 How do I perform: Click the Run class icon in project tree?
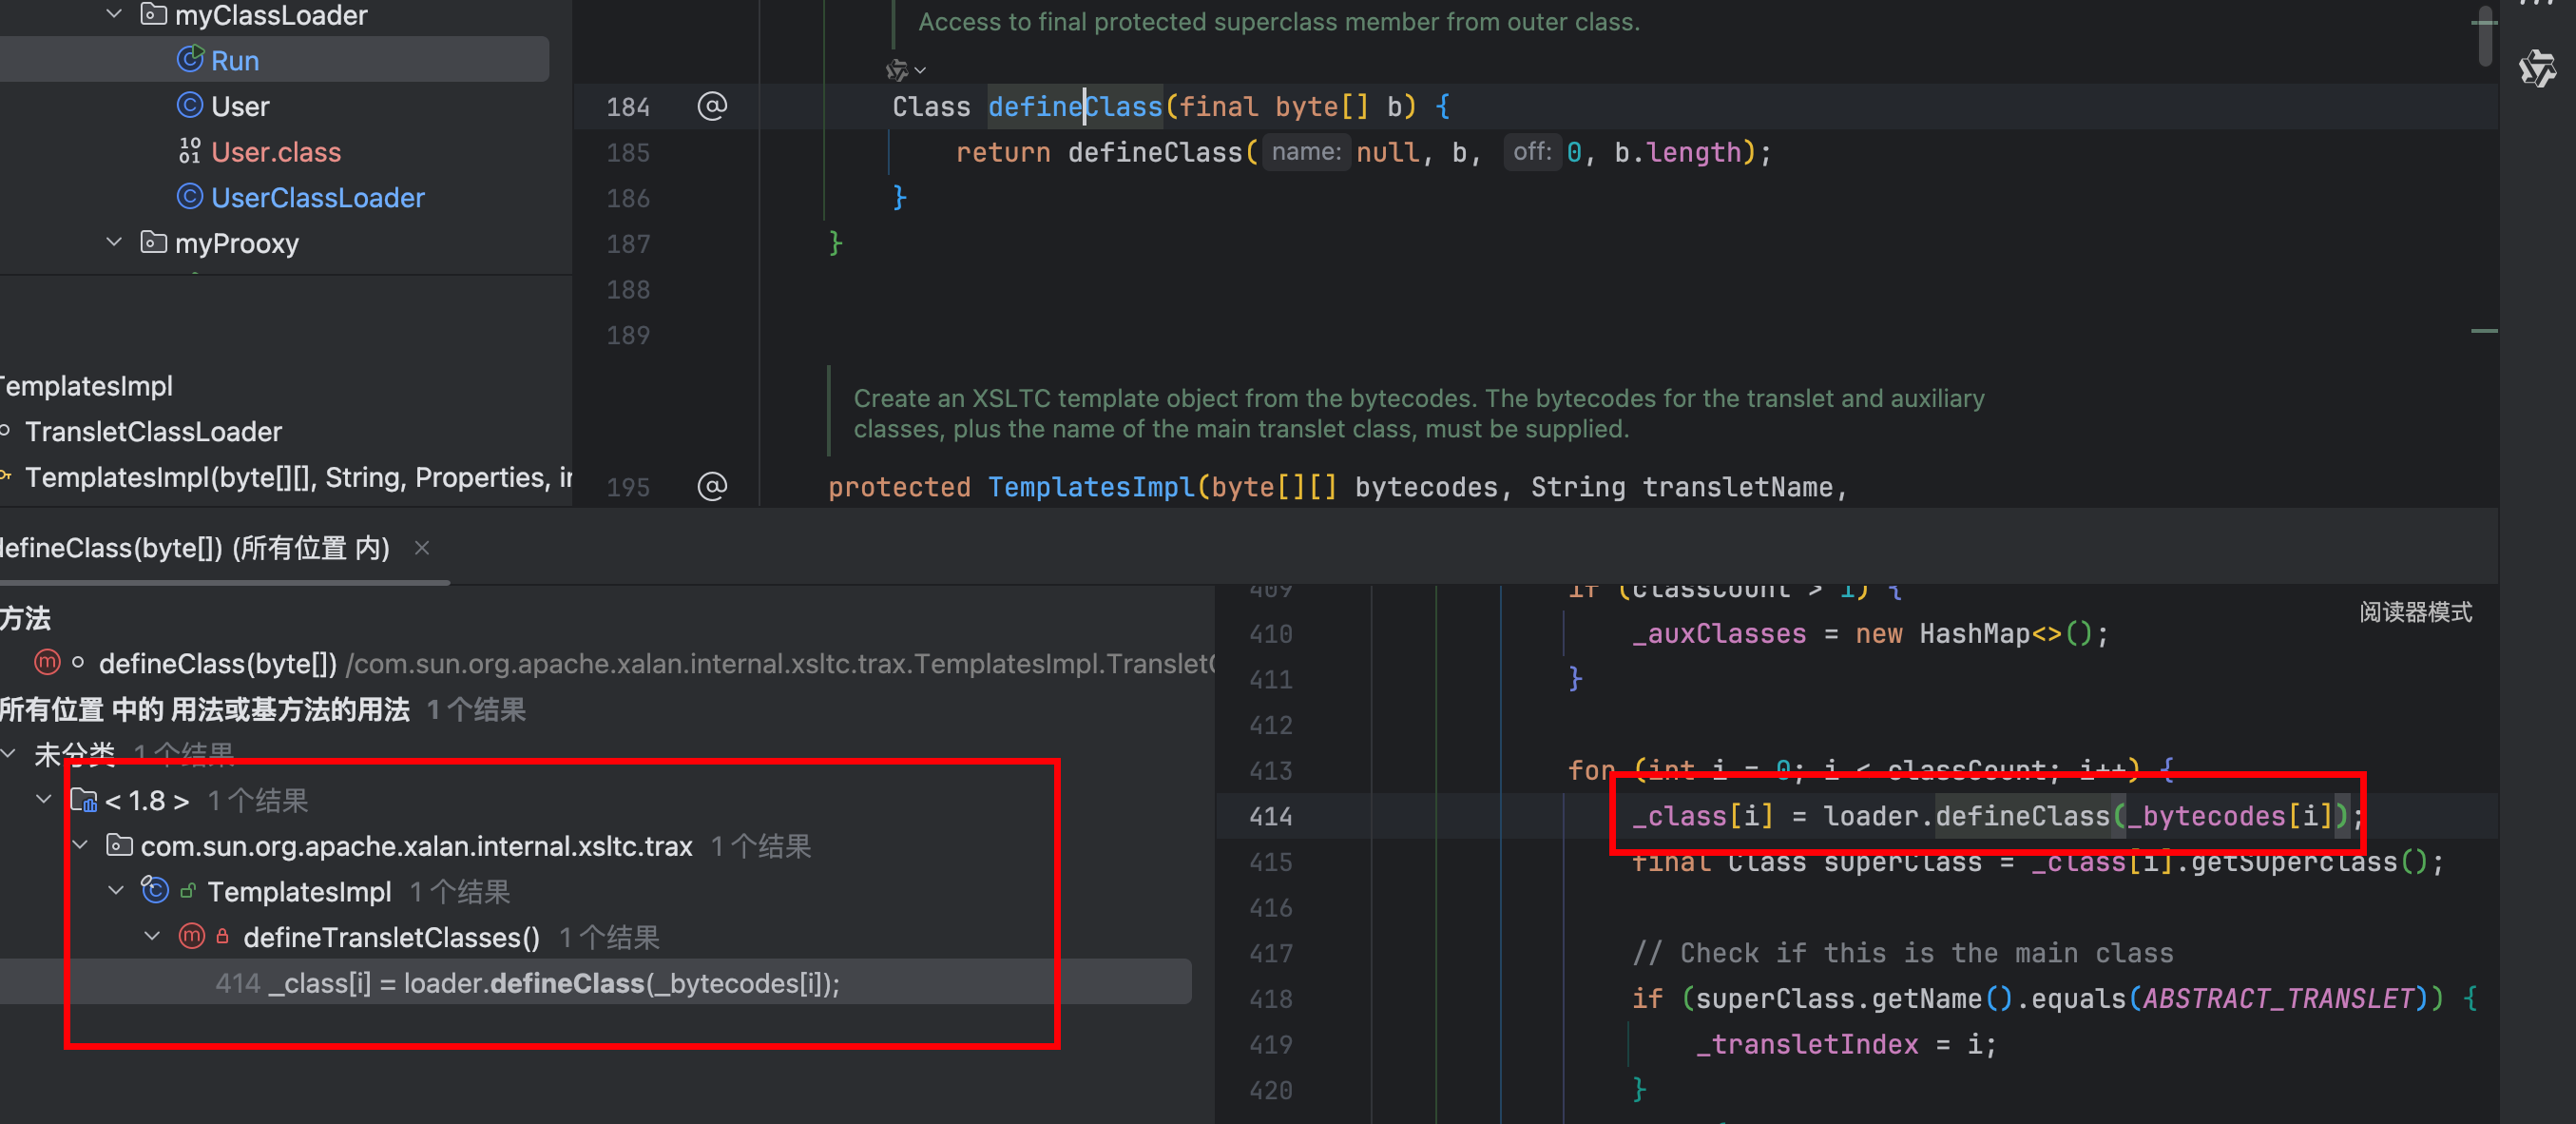pyautogui.click(x=190, y=60)
